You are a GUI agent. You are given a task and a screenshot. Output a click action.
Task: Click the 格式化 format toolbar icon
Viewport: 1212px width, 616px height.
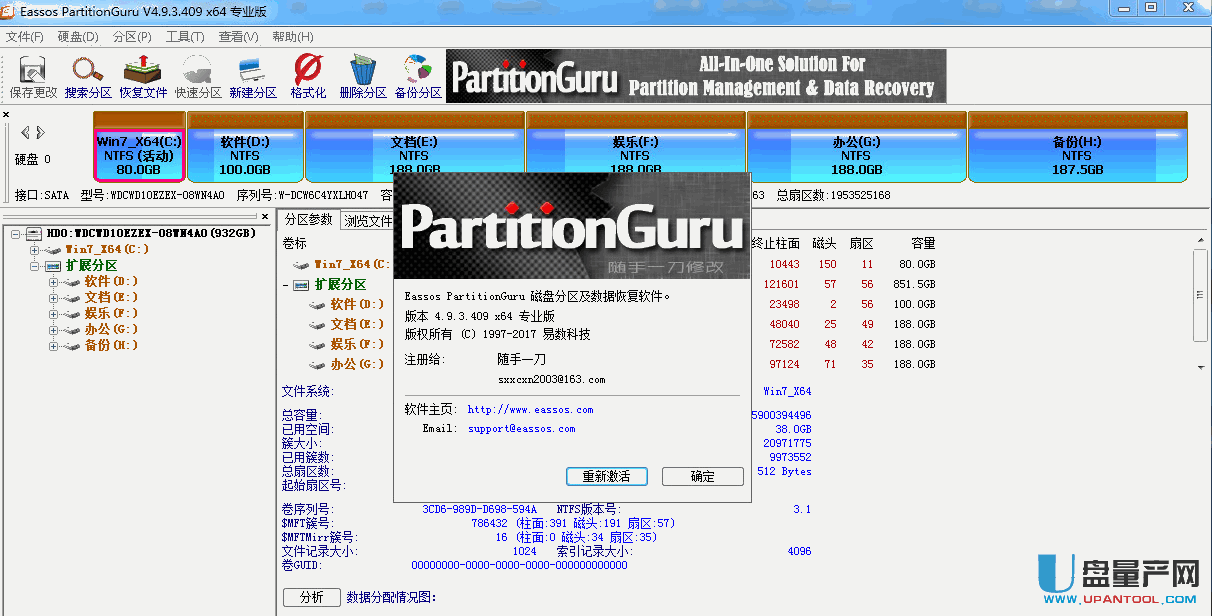[308, 75]
